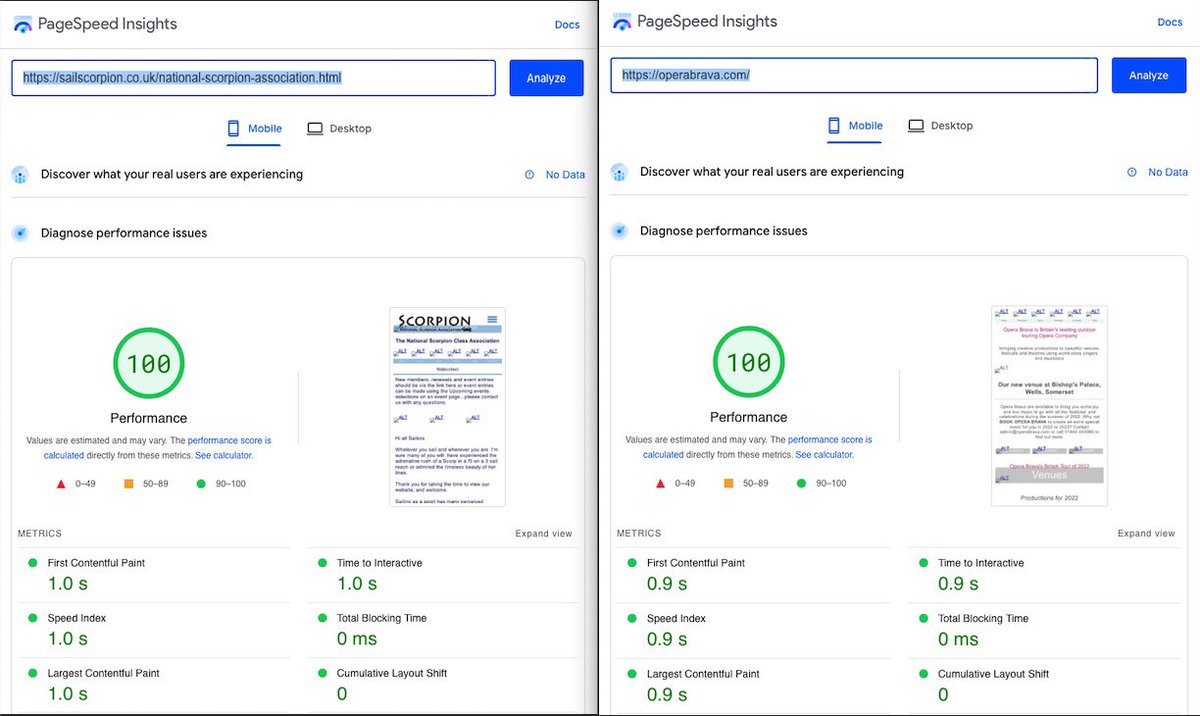The height and width of the screenshot is (716, 1200).
Task: Click Scorpion page screenshot thumbnail
Action: click(447, 407)
